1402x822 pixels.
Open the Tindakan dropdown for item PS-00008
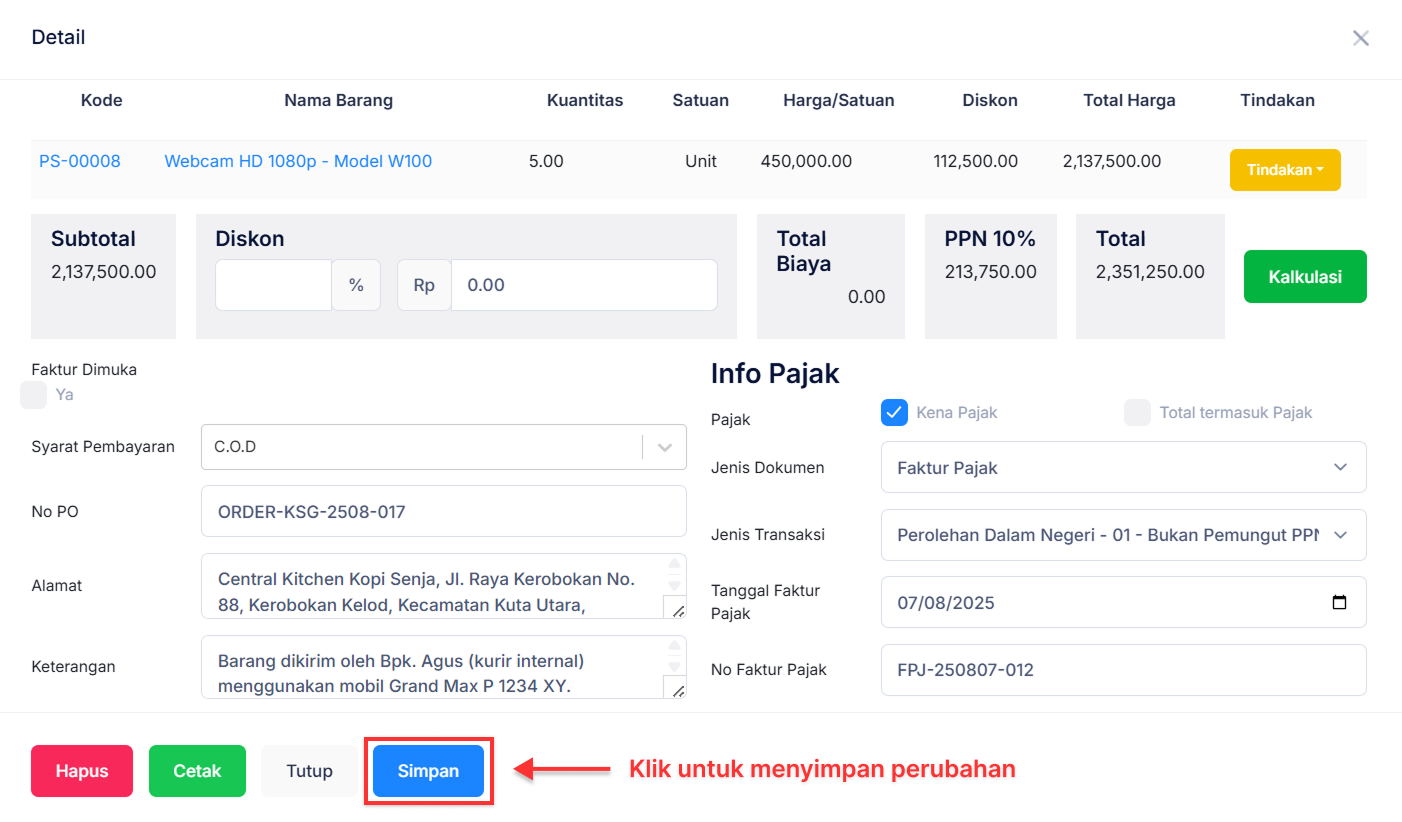click(x=1285, y=170)
